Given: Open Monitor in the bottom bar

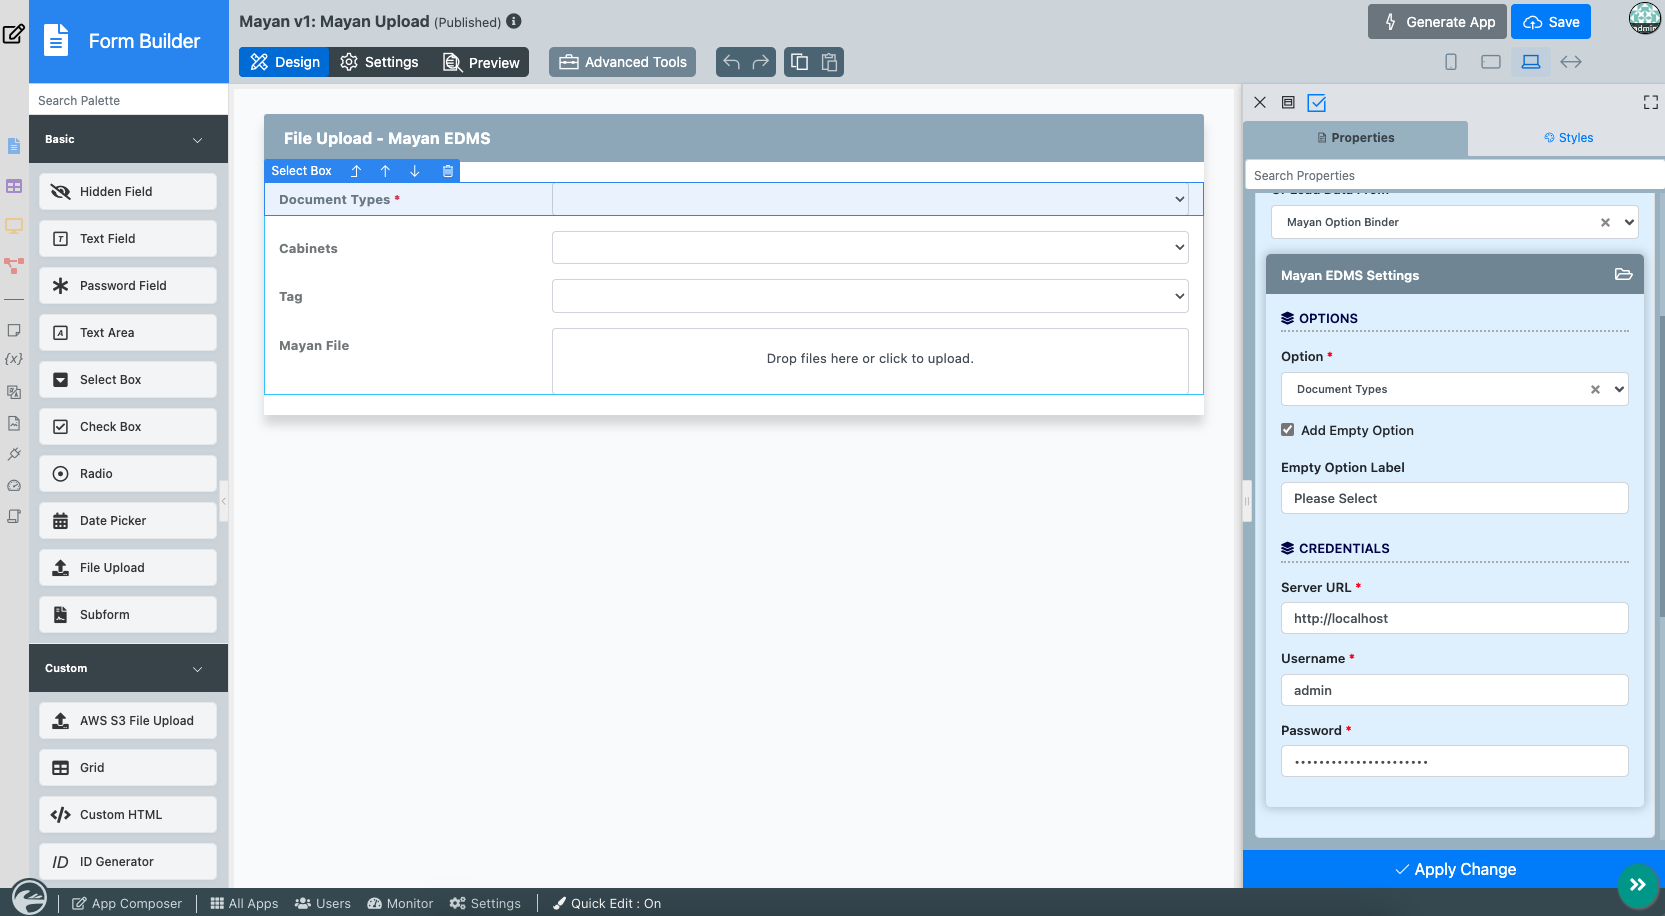Looking at the screenshot, I should tap(400, 903).
